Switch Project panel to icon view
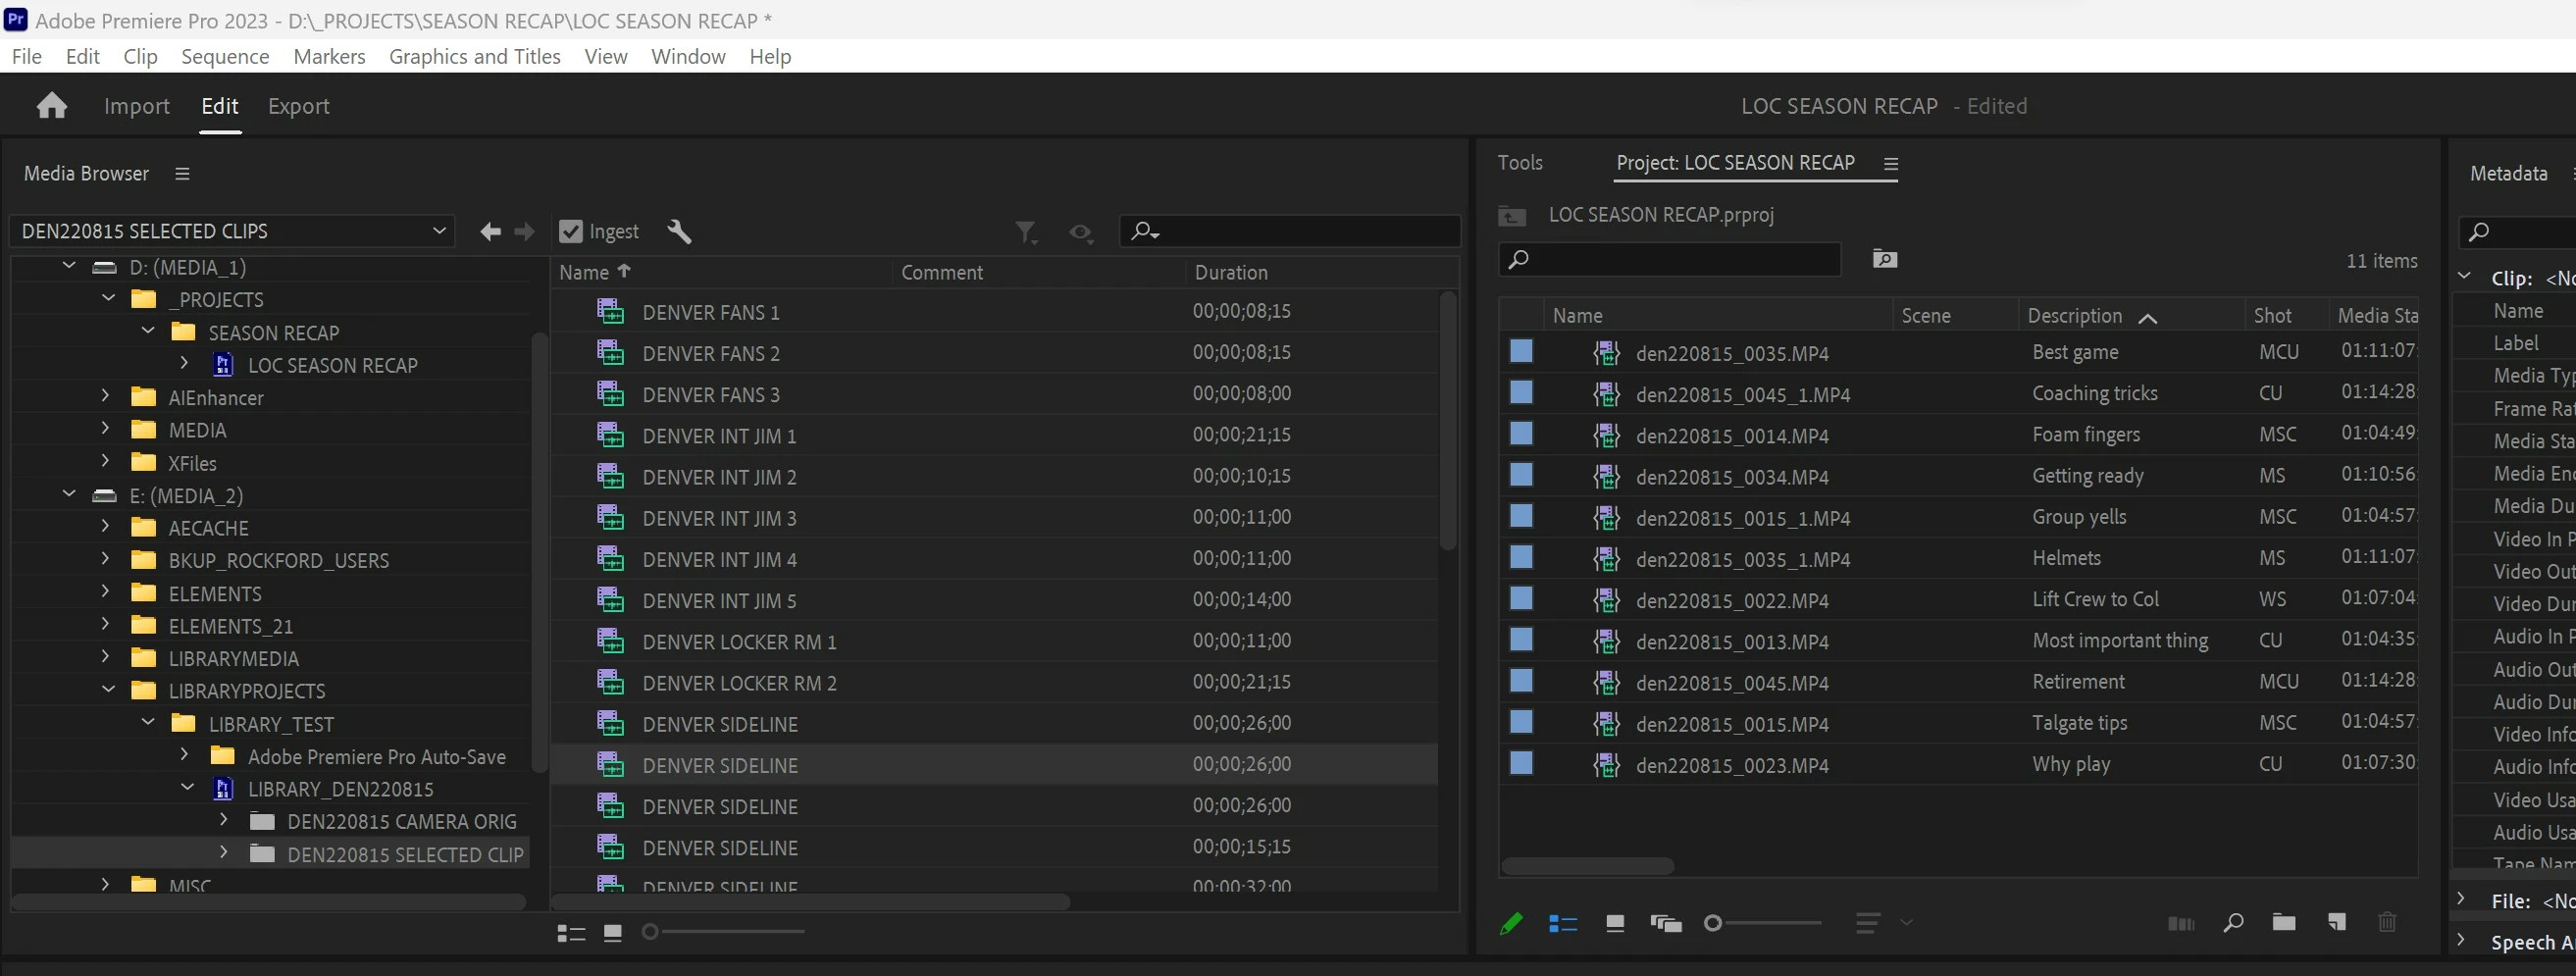Image resolution: width=2576 pixels, height=976 pixels. 1615,923
